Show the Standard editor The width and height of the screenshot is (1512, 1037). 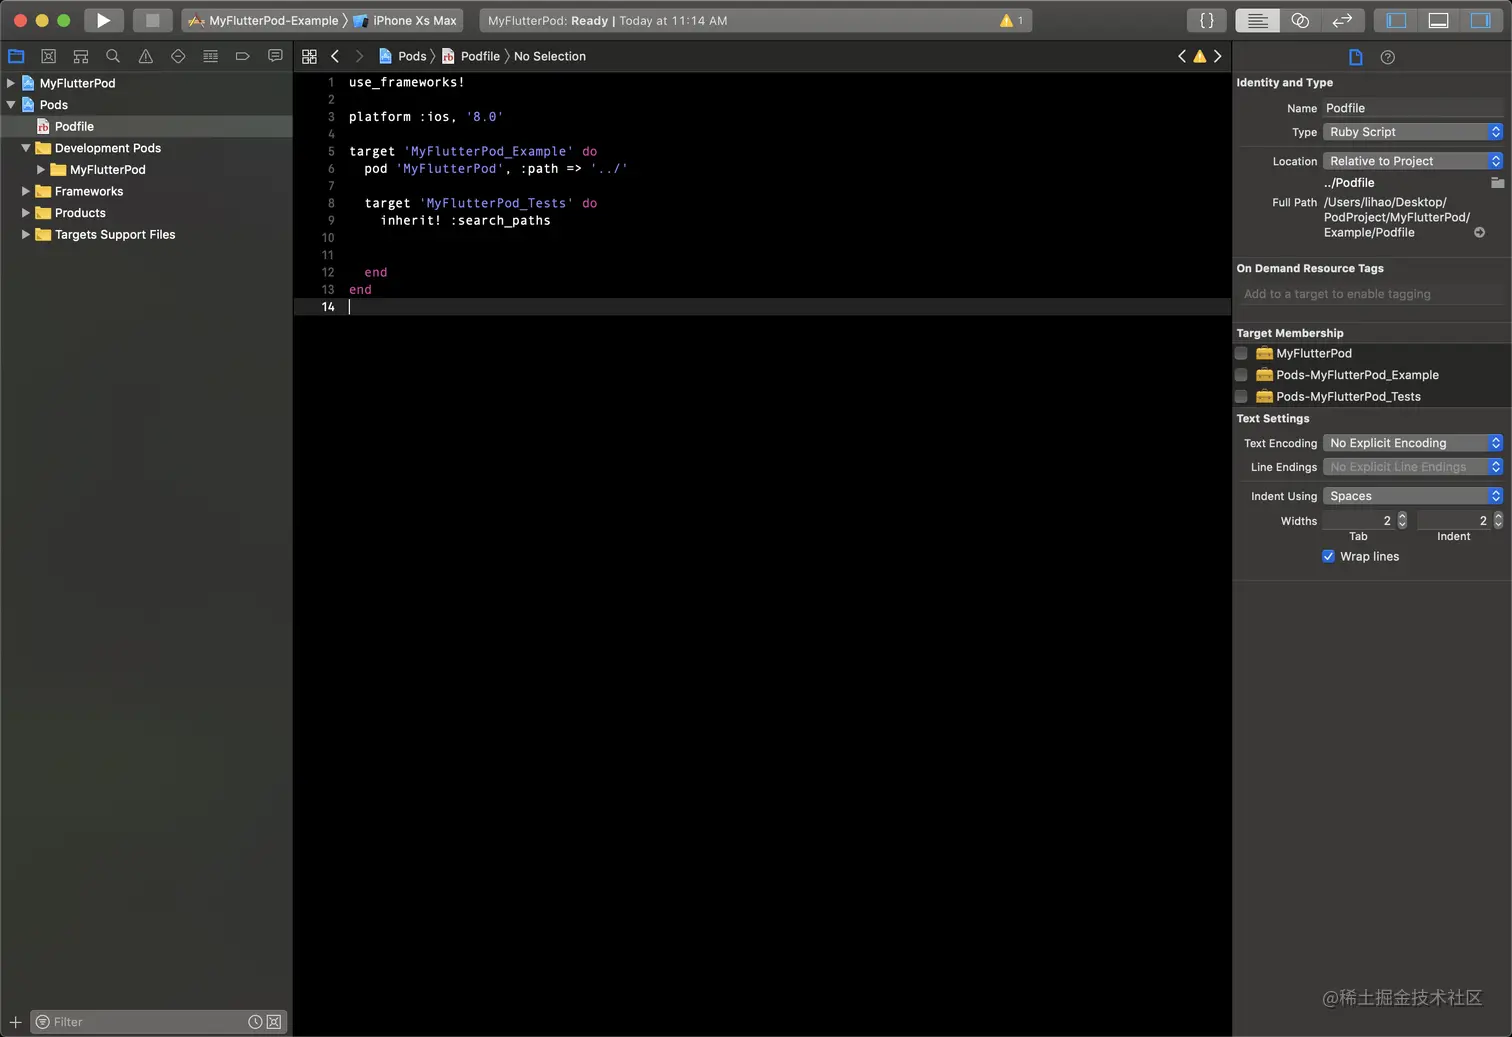[x=1257, y=20]
